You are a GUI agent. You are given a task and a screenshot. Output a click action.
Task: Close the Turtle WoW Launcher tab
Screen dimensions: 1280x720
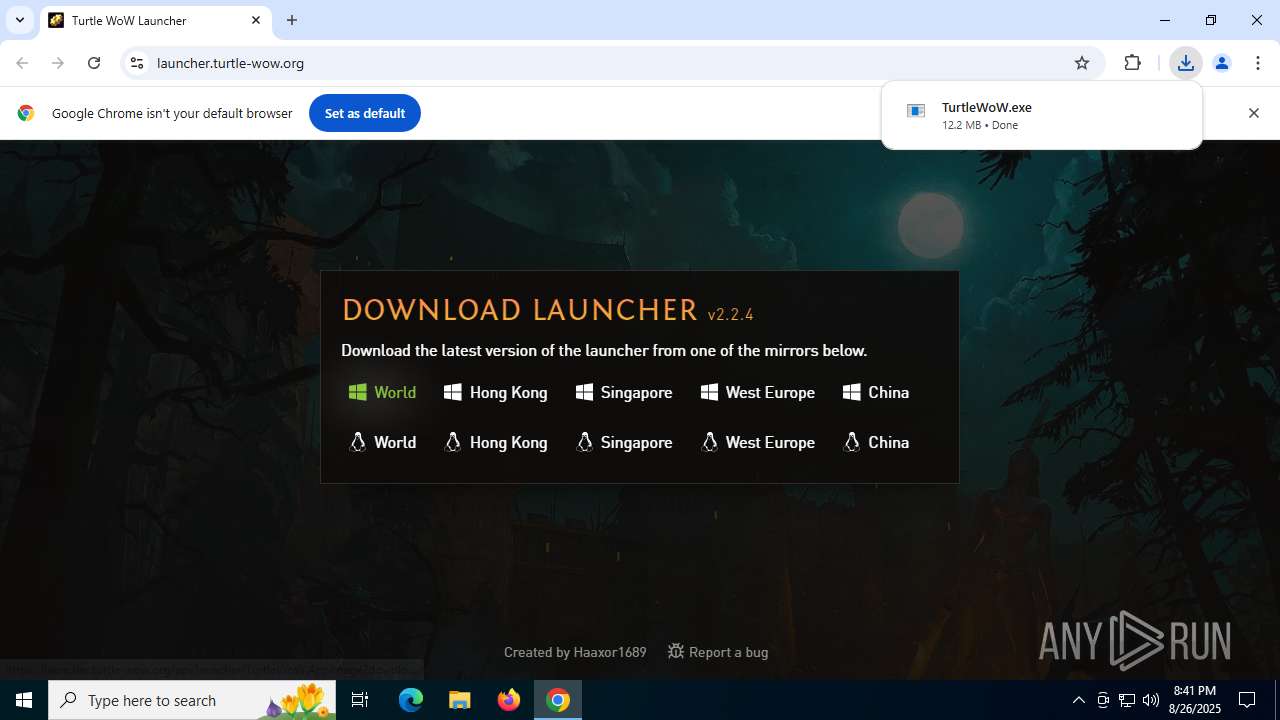[x=256, y=20]
